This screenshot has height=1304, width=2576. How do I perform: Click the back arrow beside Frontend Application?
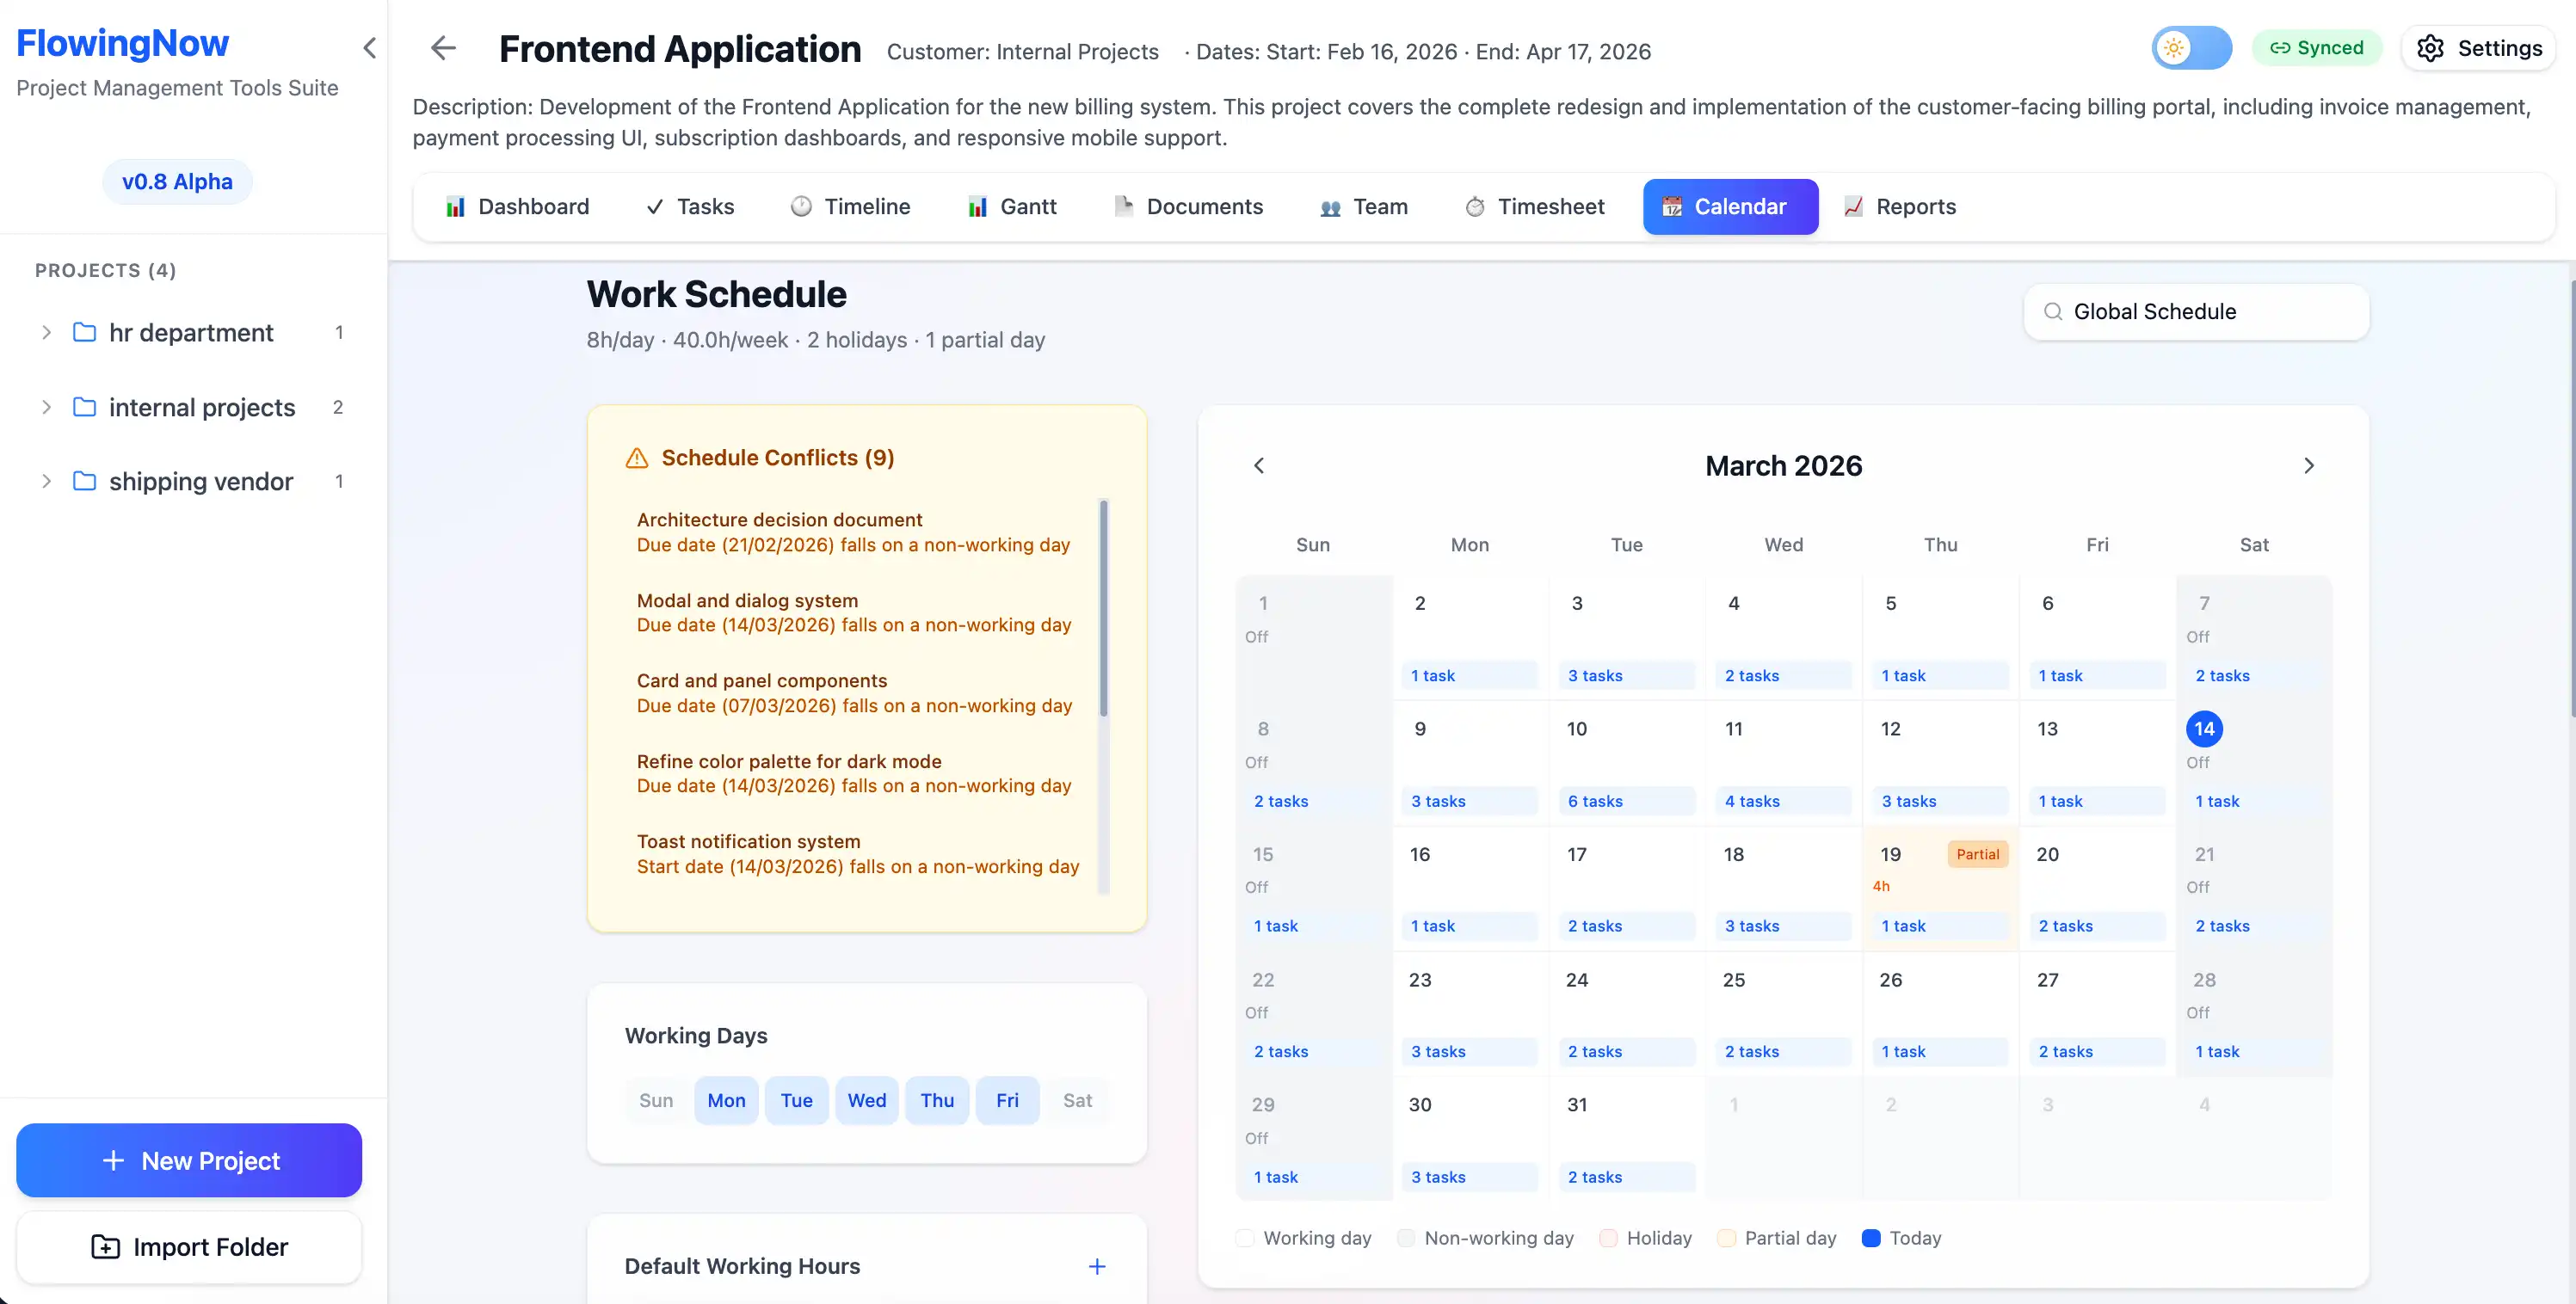(x=443, y=48)
